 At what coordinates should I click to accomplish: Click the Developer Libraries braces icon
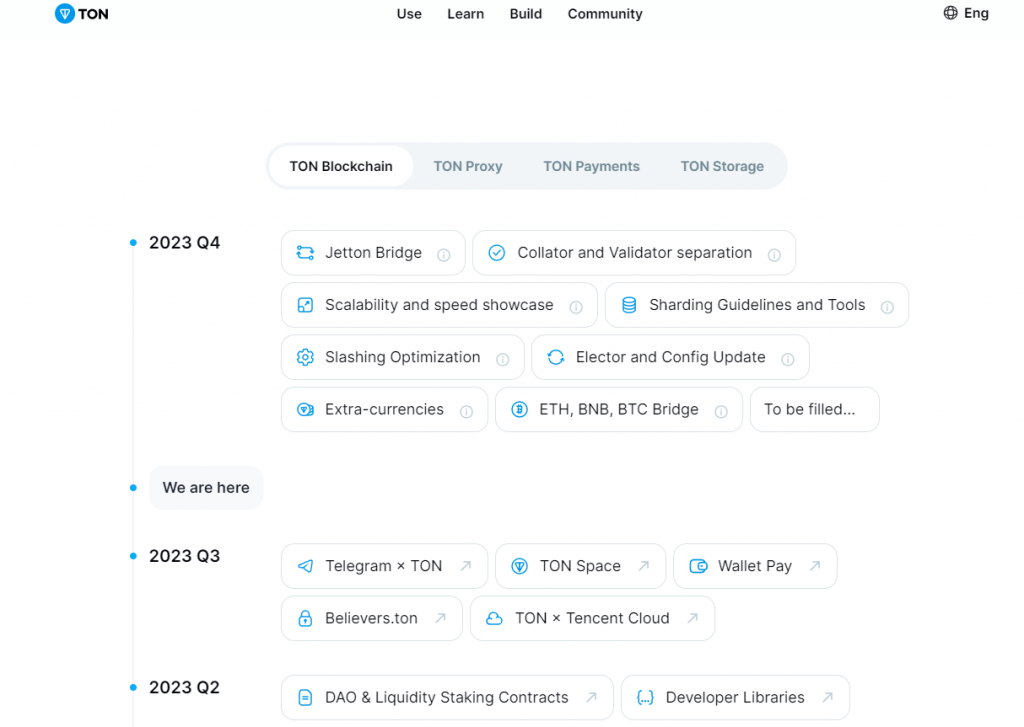point(645,698)
